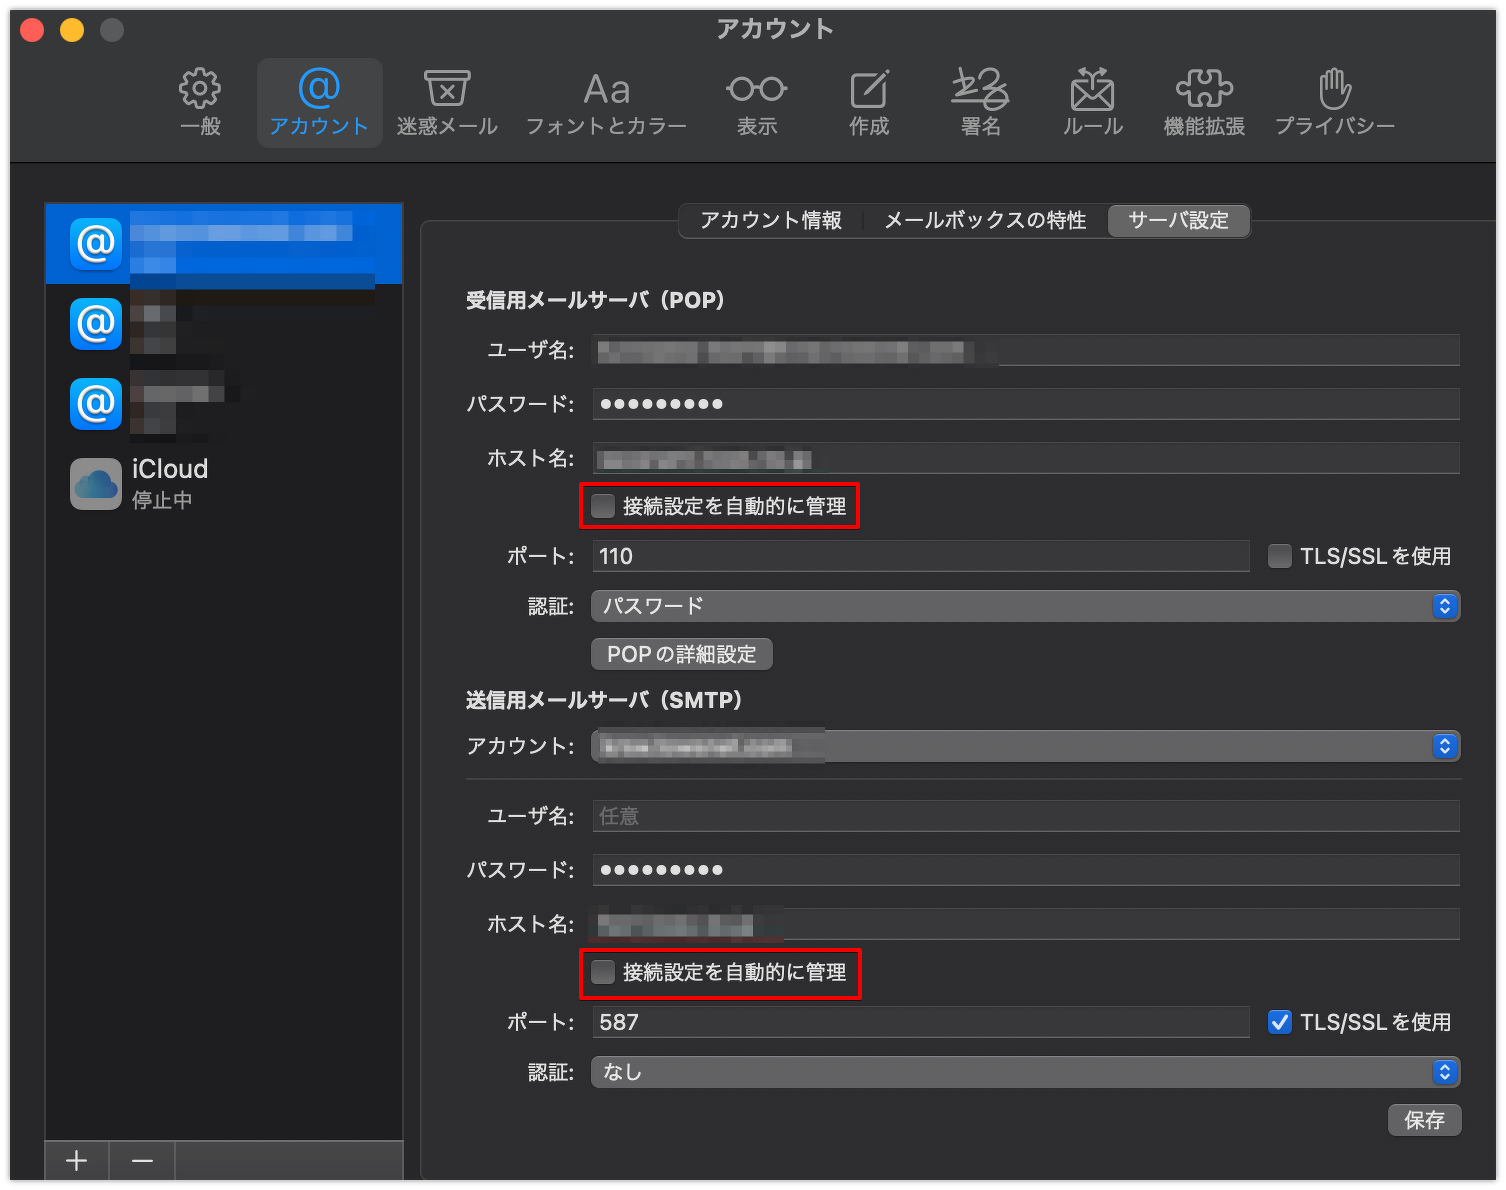The width and height of the screenshot is (1506, 1190).
Task: Select the 迷惑メール junk mail icon
Action: [447, 102]
